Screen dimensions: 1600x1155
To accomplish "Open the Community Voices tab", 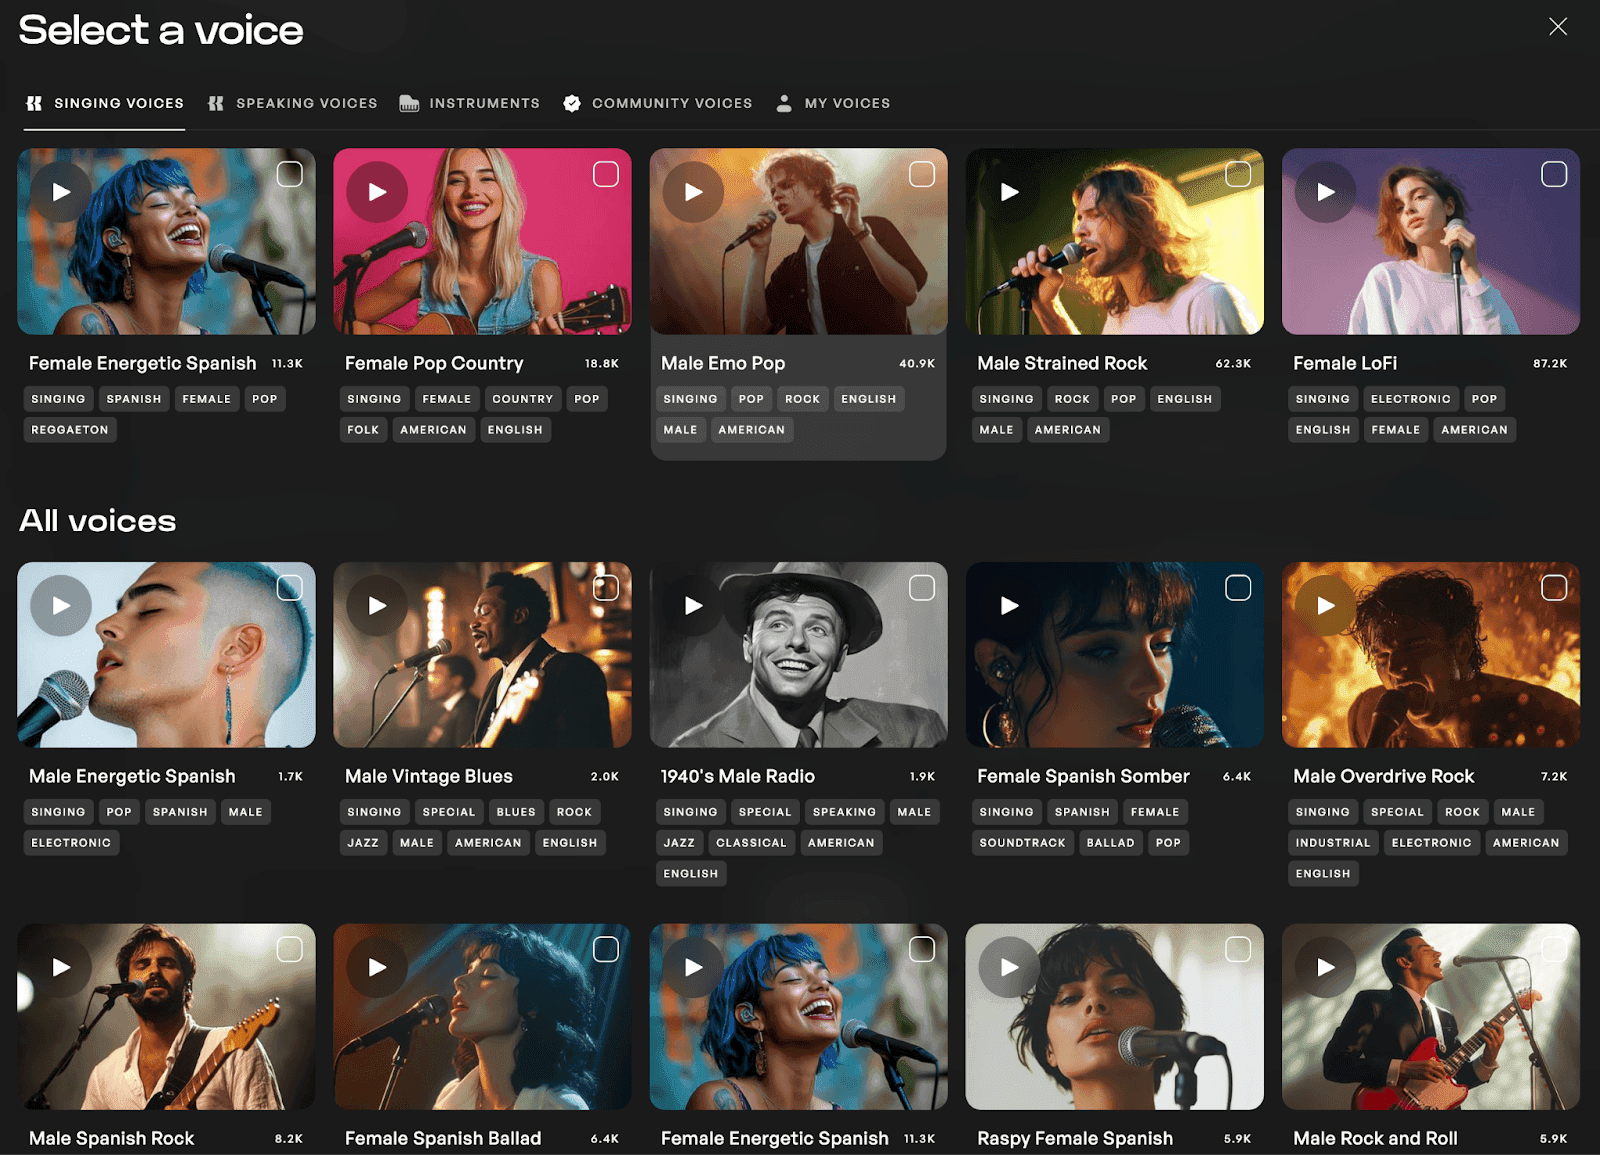I will coord(658,103).
